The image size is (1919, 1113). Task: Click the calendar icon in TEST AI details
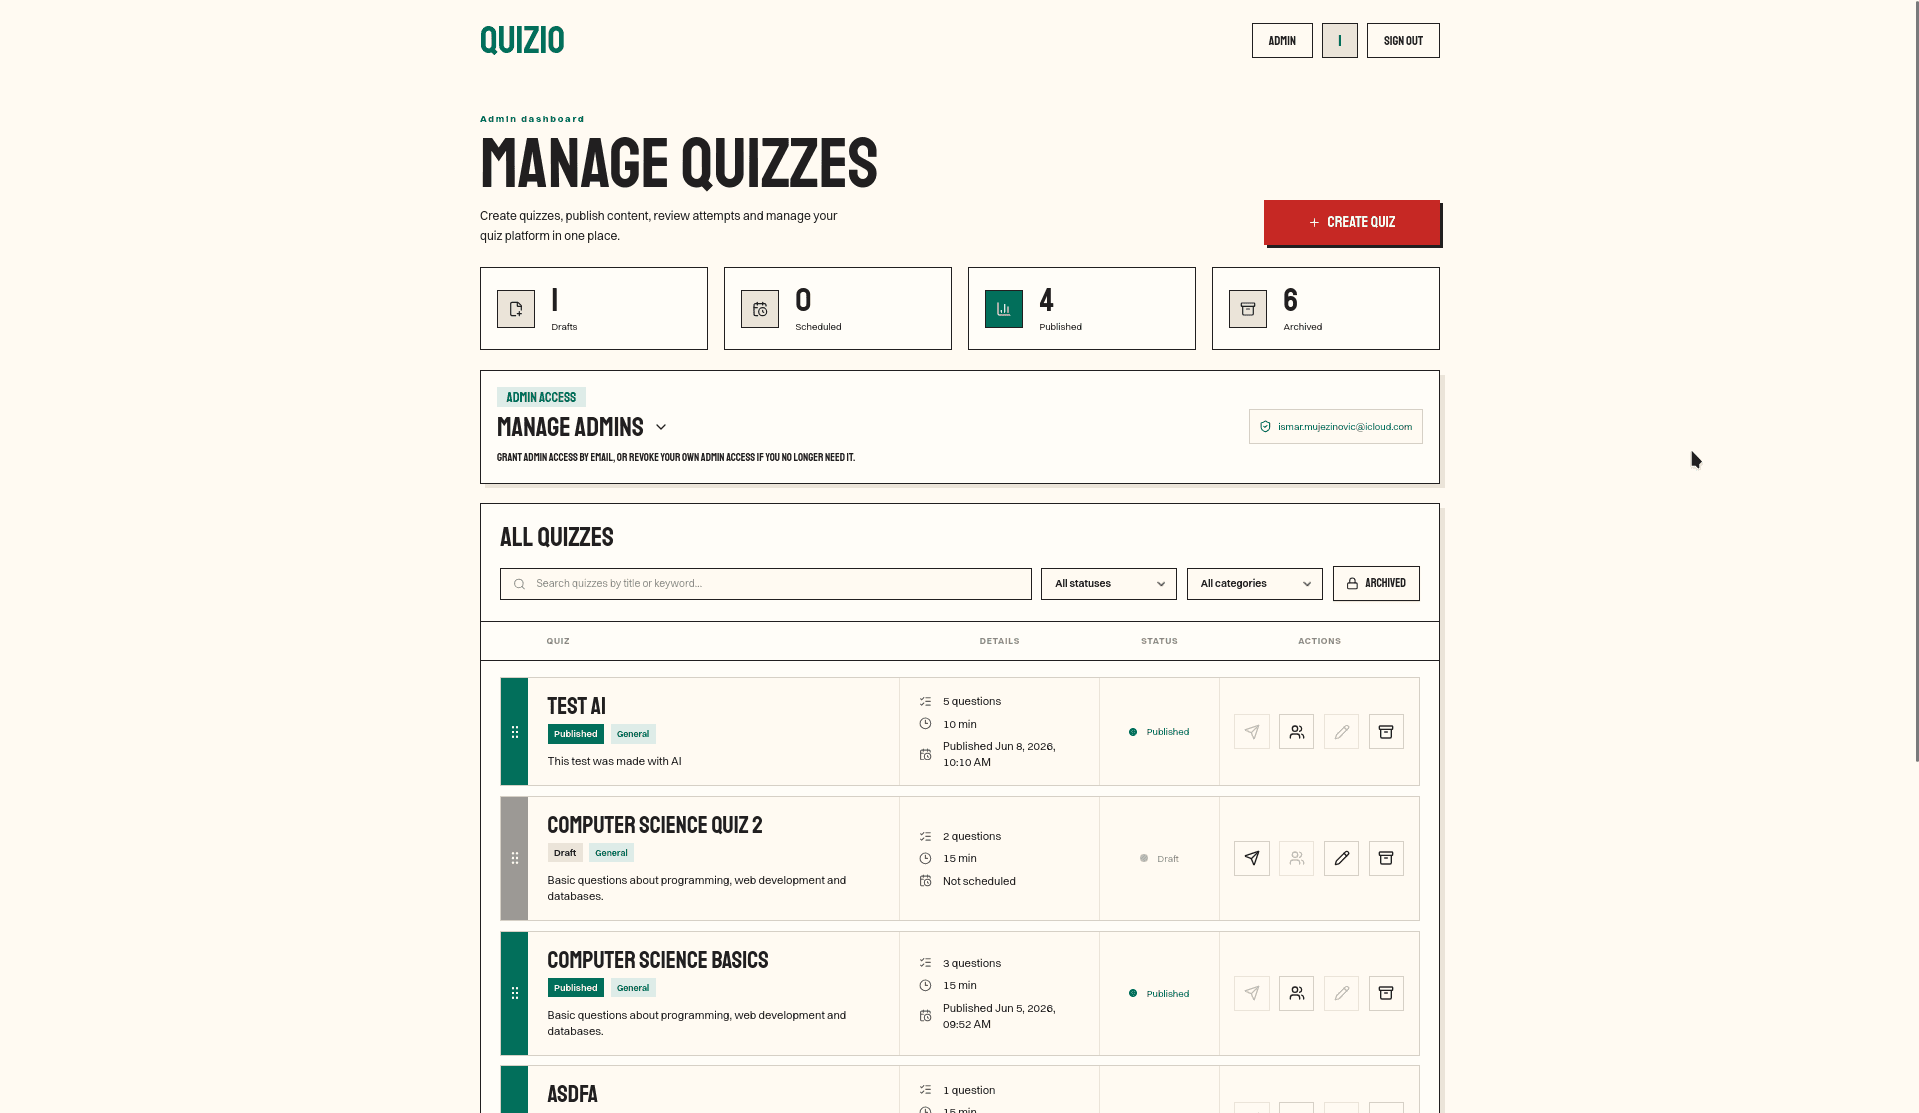(x=925, y=755)
